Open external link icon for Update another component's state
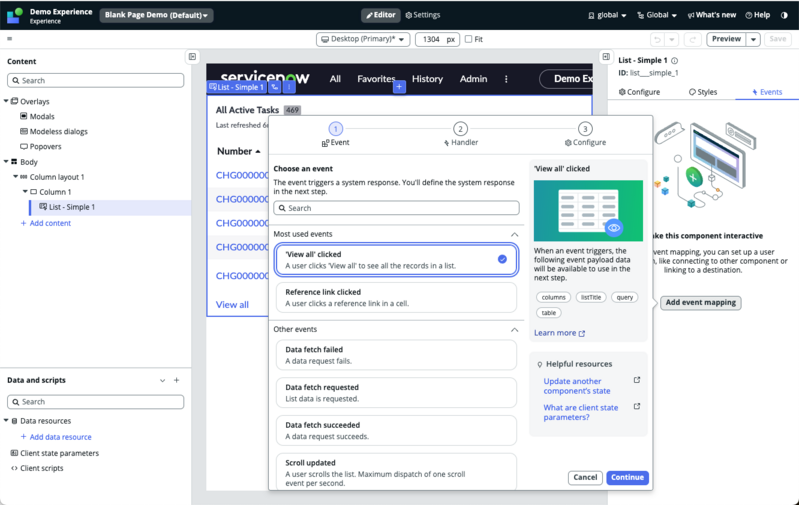Viewport: 799px width, 505px height. pyautogui.click(x=636, y=380)
